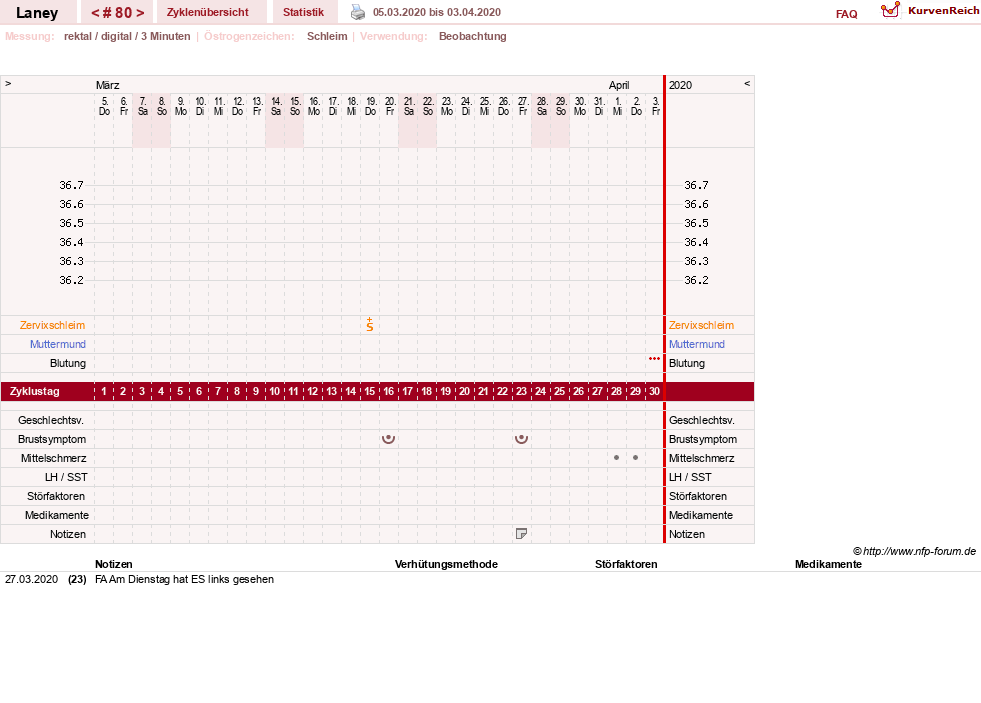
Task: Click the breast symptom icon on cycle day 16
Action: (x=389, y=438)
